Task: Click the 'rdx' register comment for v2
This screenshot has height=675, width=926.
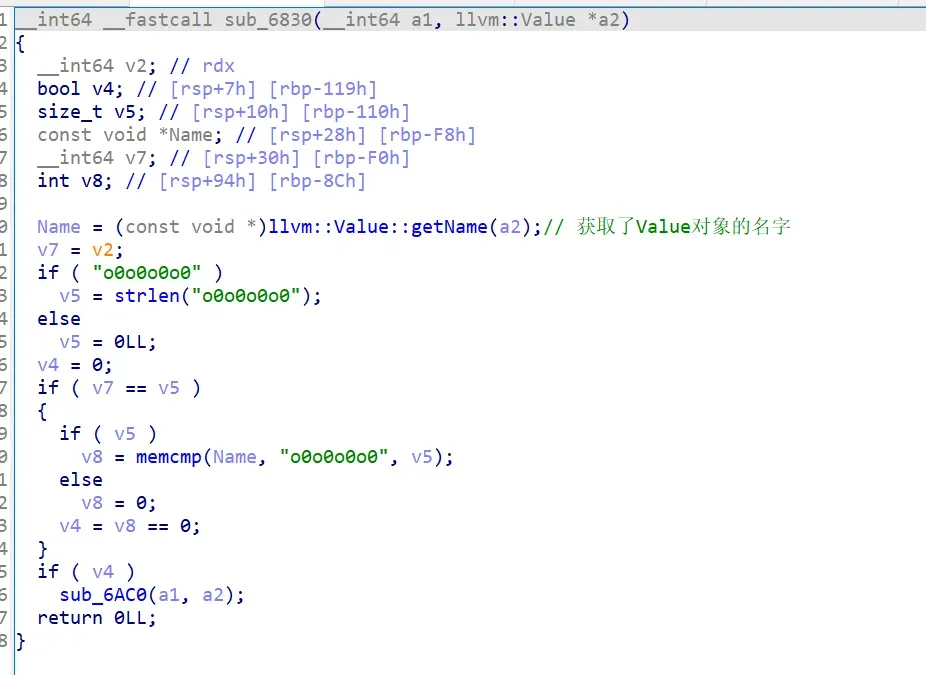Action: [x=219, y=66]
